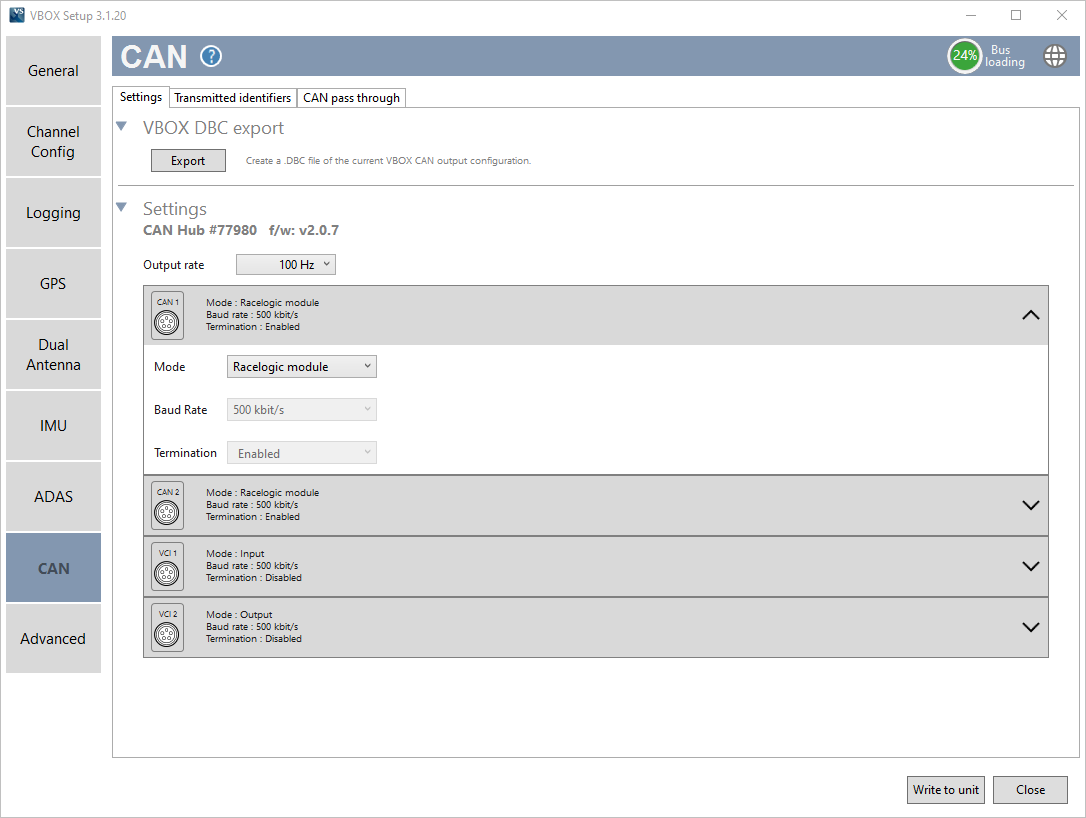Viewport: 1086px width, 818px height.
Task: Collapse the CAN 1 port panel chevron
Action: click(x=1031, y=315)
